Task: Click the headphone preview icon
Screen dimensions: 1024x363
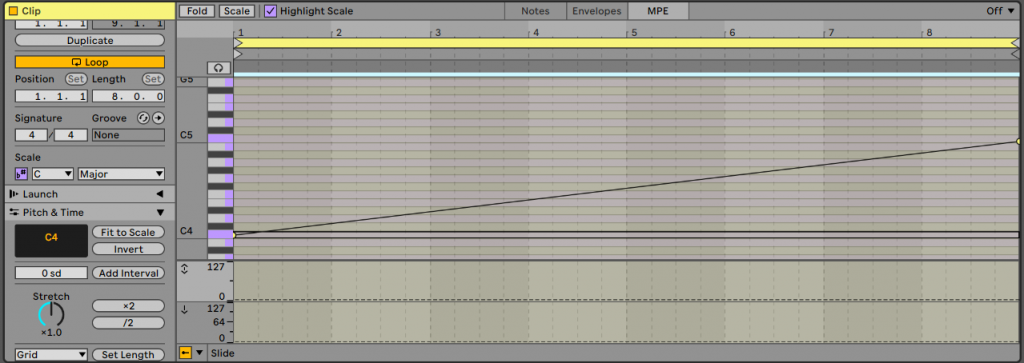Action: [x=218, y=68]
